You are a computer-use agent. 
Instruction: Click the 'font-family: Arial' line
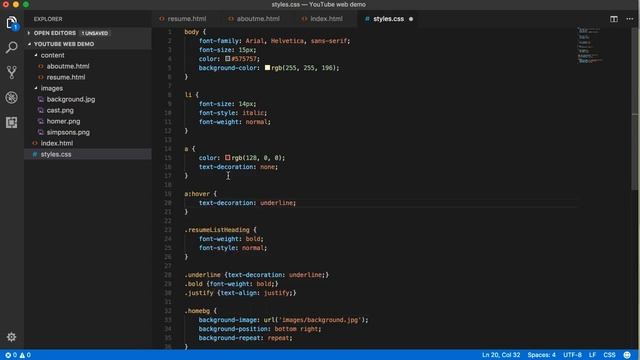coord(274,41)
